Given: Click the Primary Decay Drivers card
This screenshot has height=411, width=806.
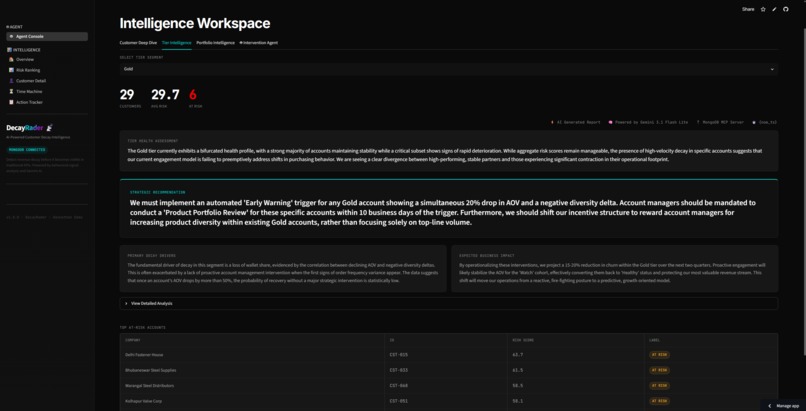Looking at the screenshot, I should click(x=283, y=269).
